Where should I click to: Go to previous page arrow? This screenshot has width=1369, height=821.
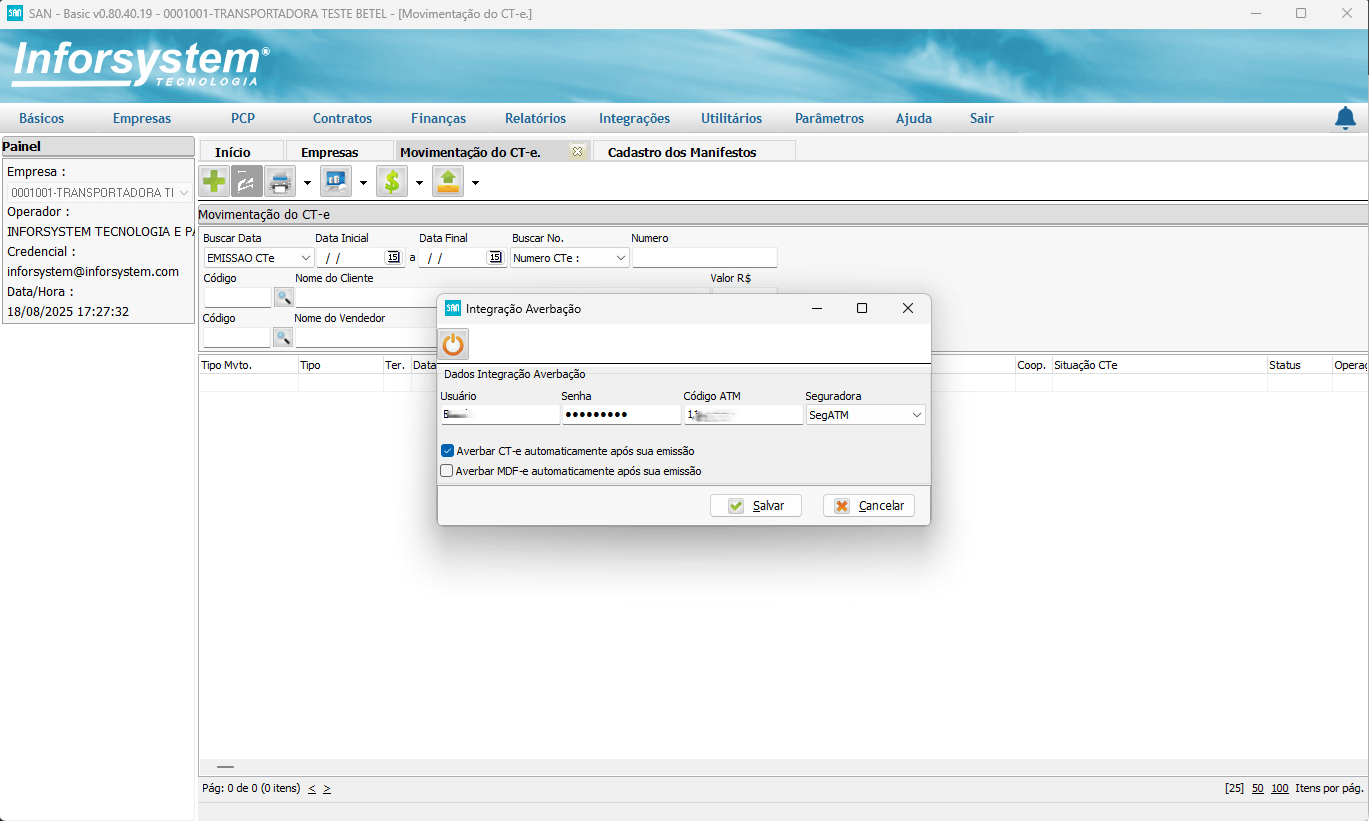[312, 788]
